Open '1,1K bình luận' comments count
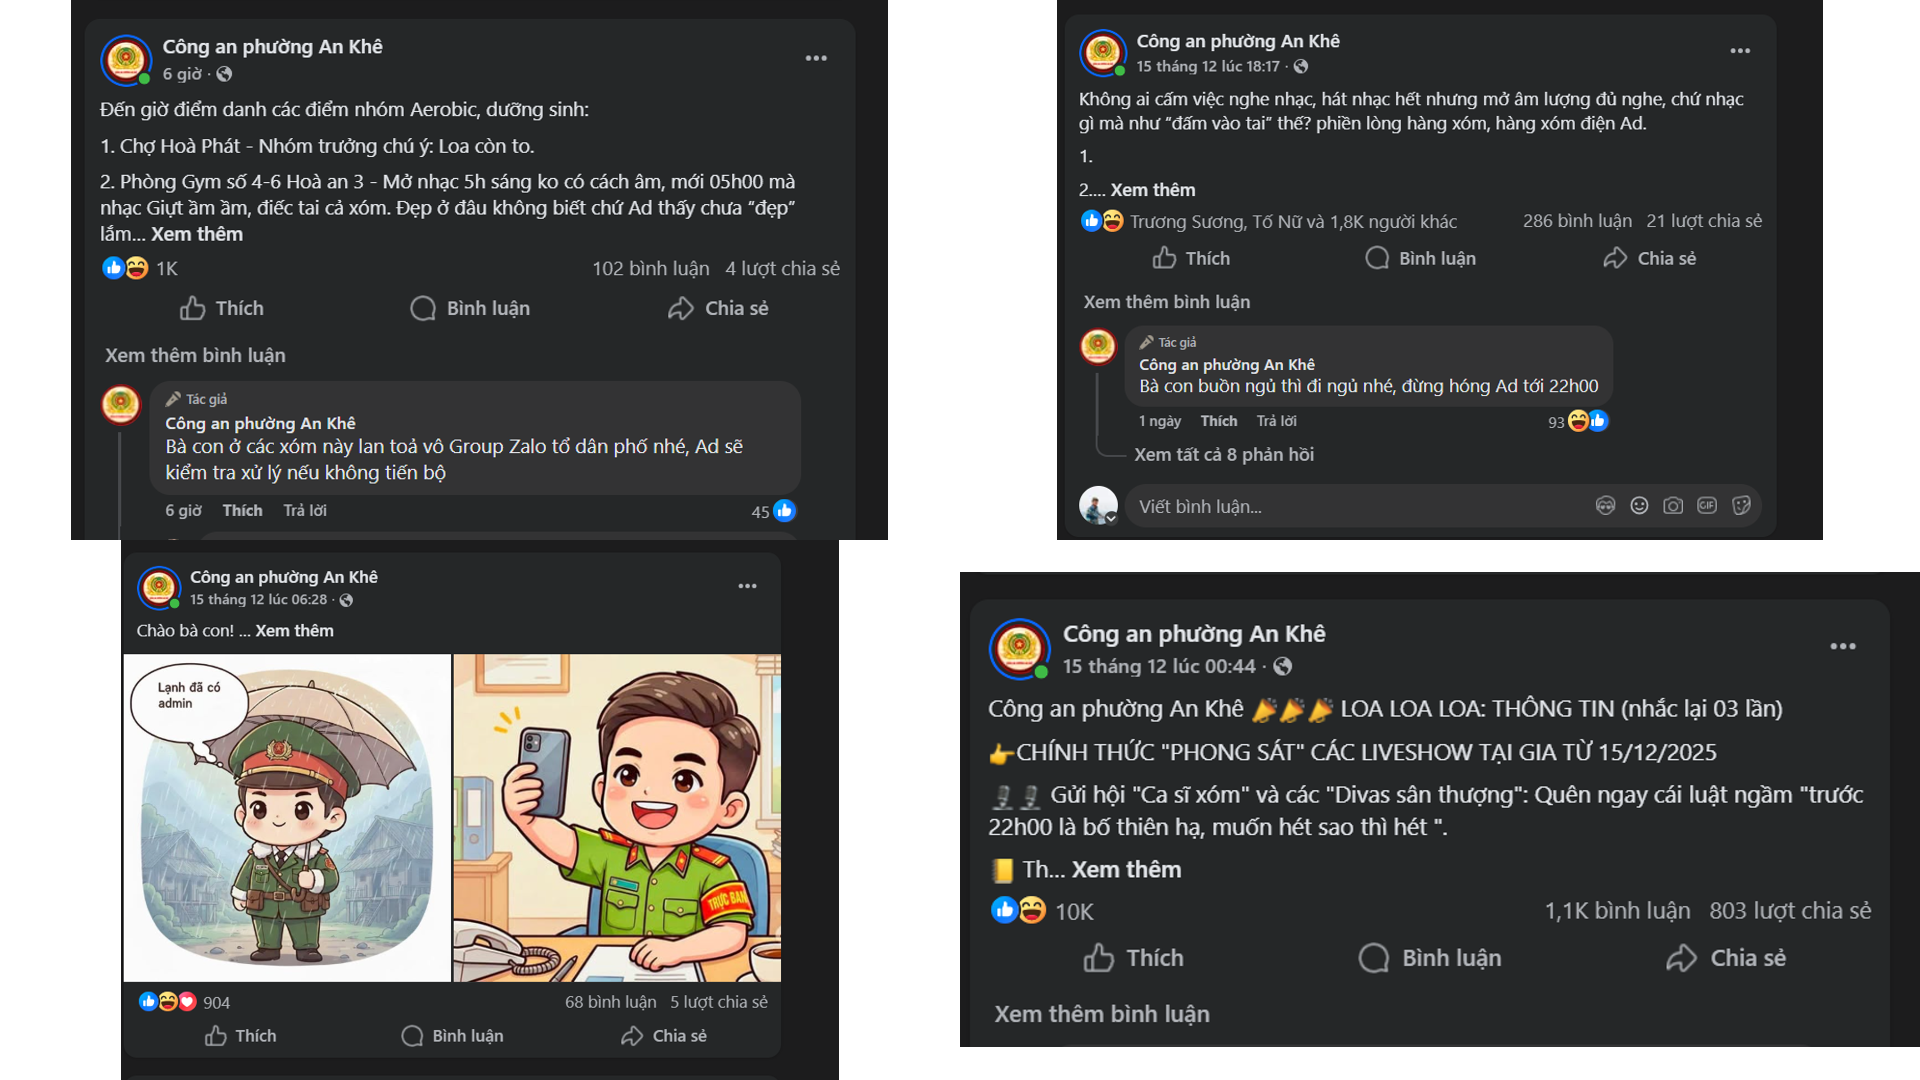The width and height of the screenshot is (1920, 1080). click(1617, 911)
